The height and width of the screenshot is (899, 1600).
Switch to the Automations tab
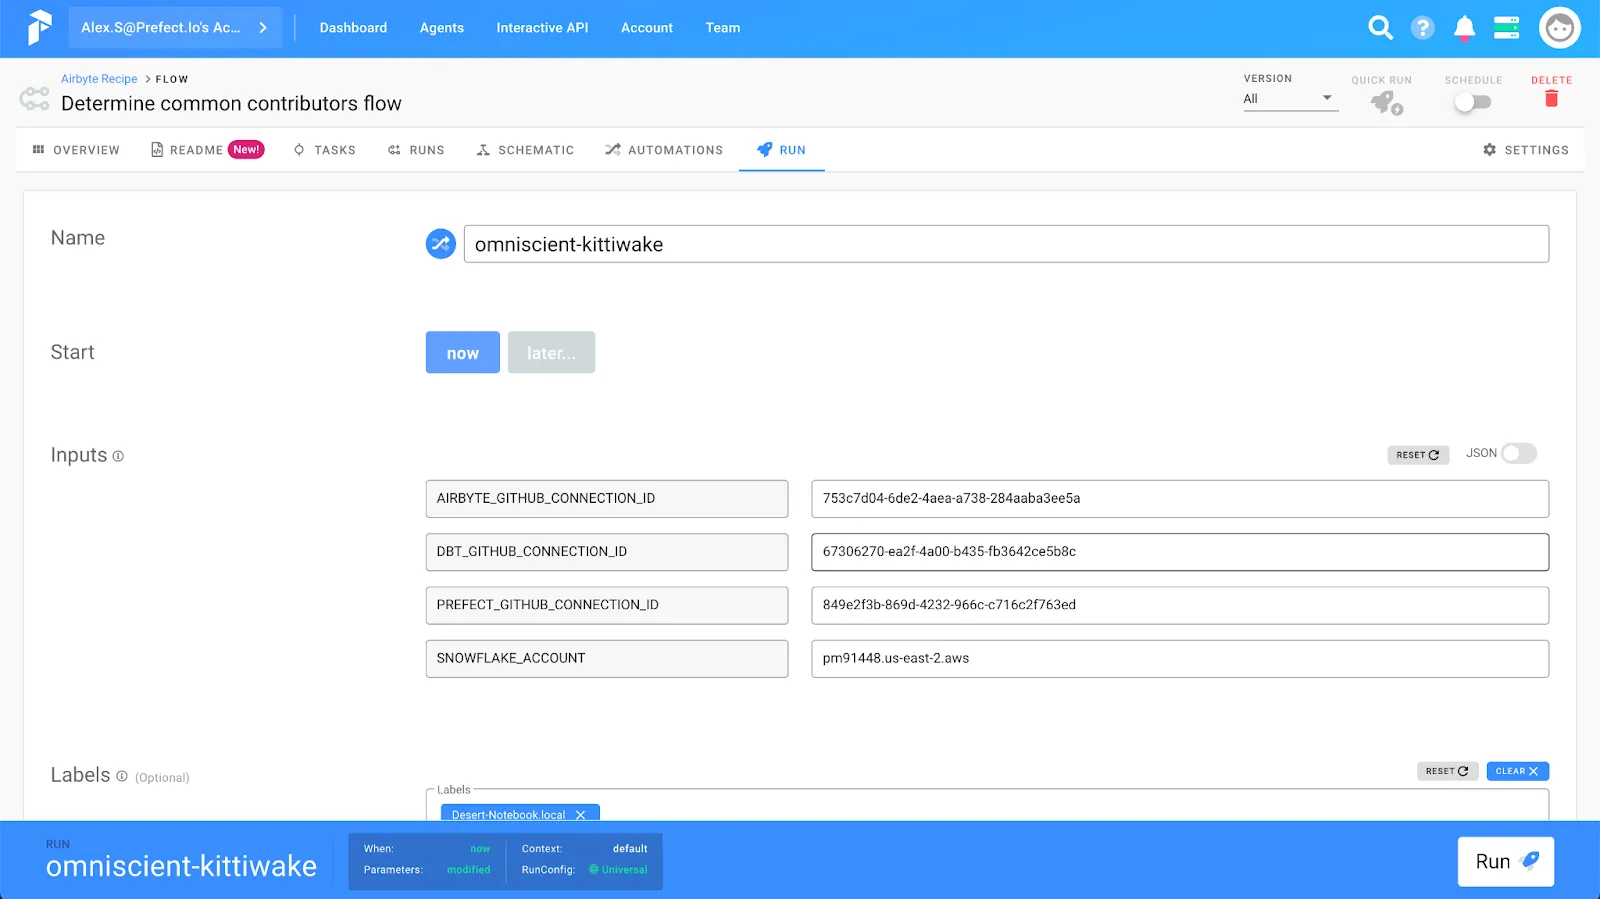coord(664,150)
